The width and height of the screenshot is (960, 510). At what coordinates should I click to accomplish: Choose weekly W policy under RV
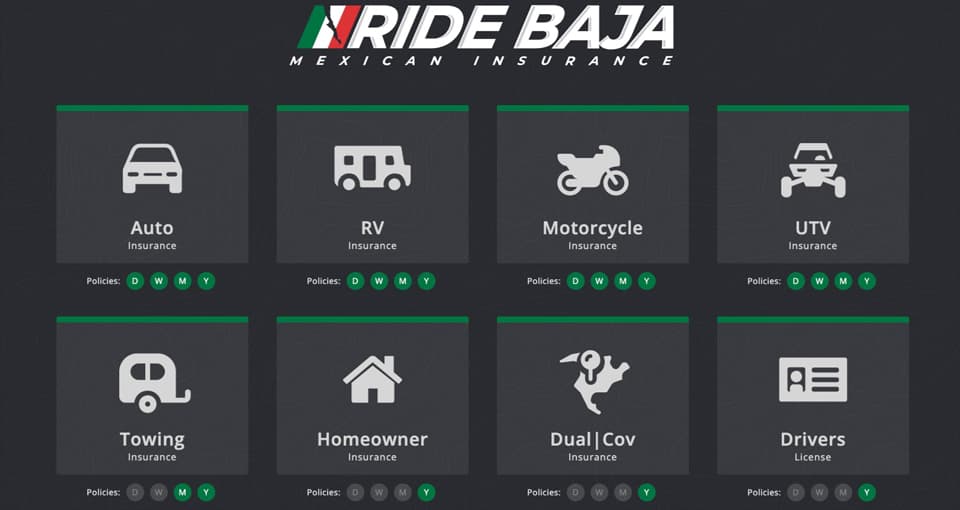(x=379, y=281)
